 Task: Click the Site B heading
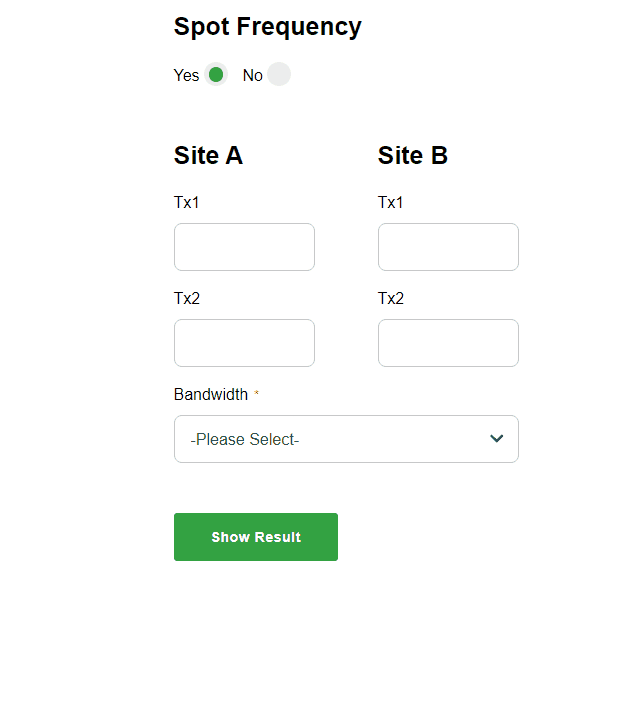click(412, 155)
